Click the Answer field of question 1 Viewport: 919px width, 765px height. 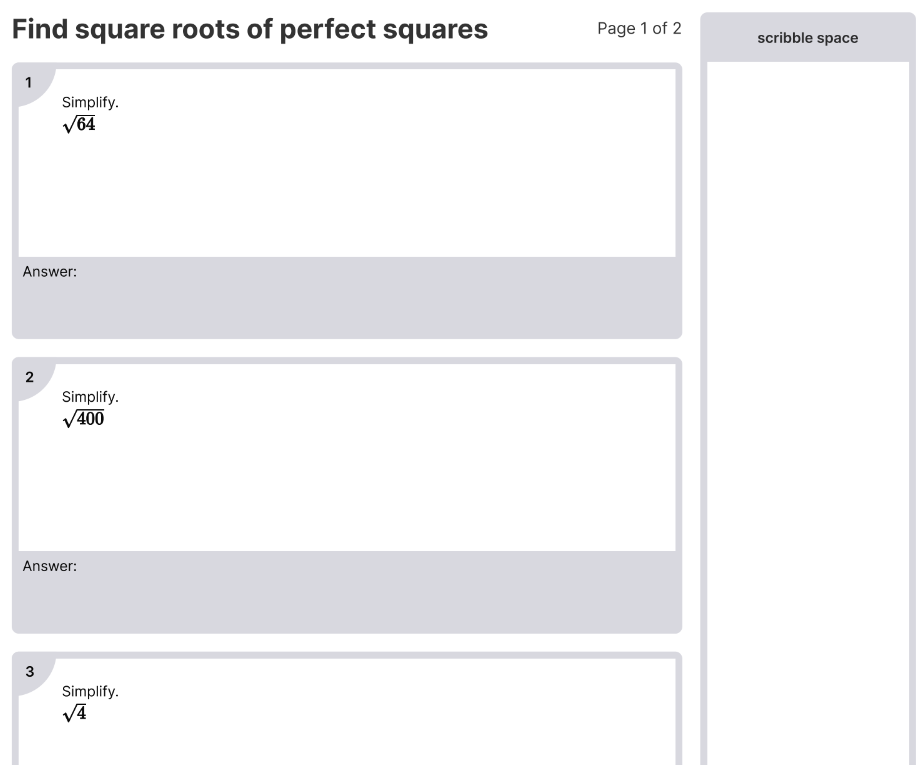tap(347, 297)
